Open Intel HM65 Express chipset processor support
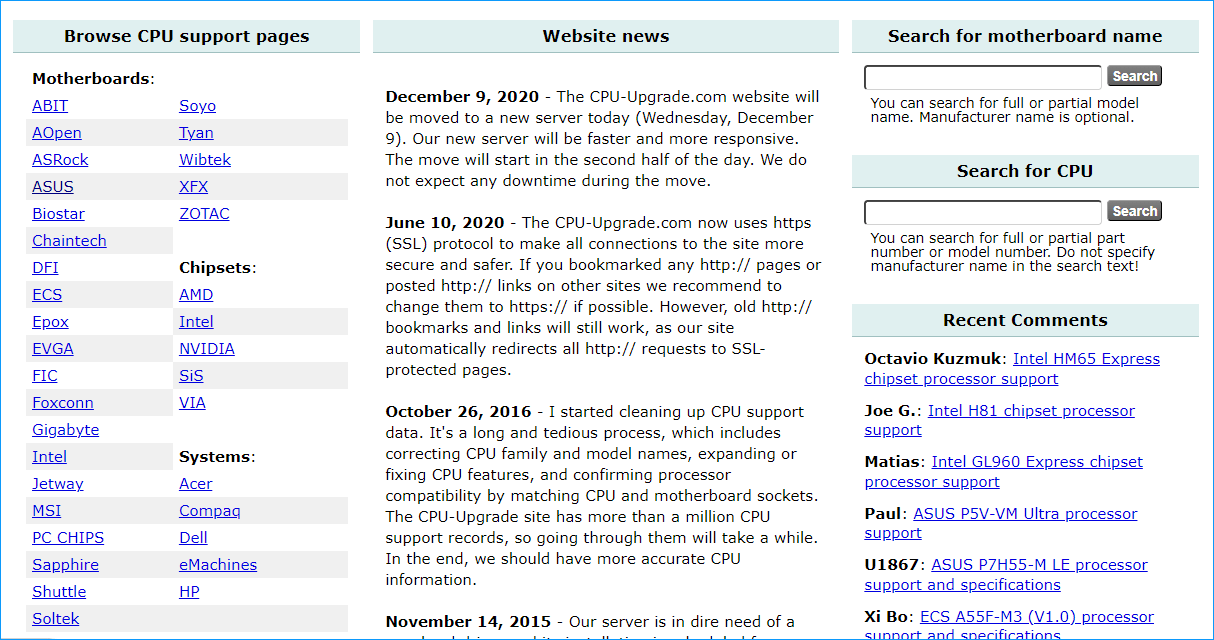 [1012, 369]
